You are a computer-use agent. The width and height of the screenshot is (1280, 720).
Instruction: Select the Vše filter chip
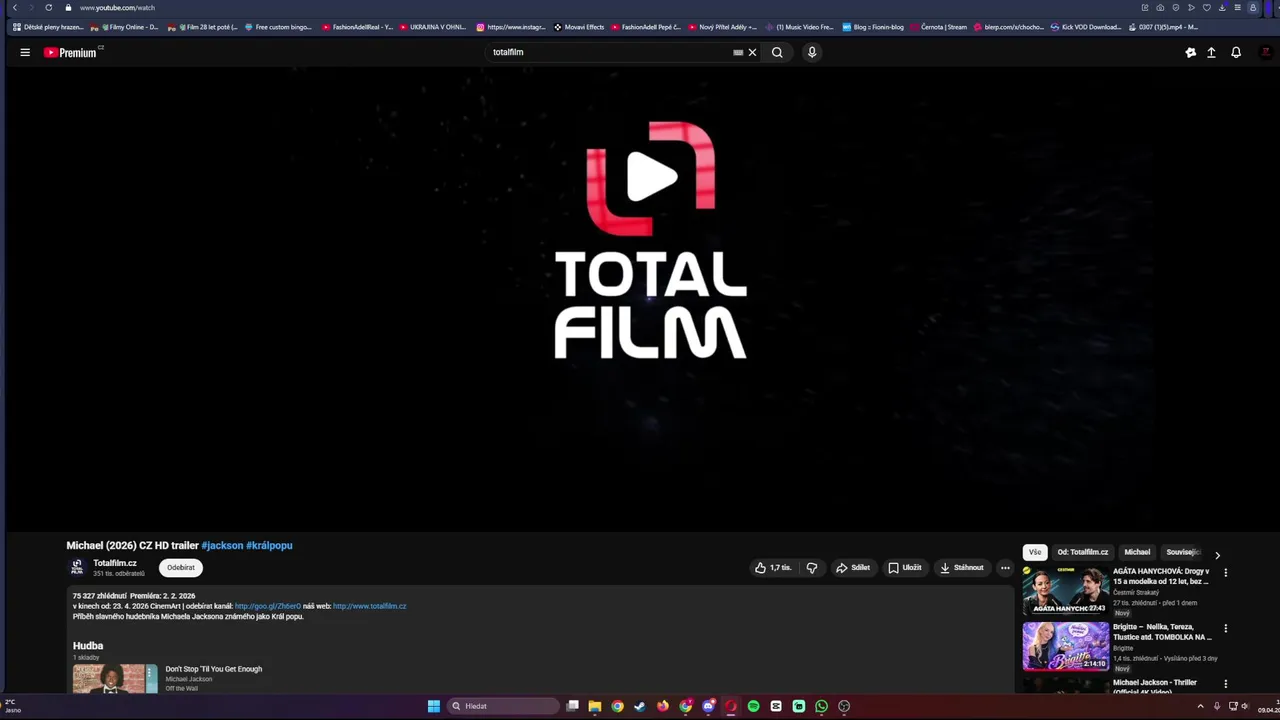tap(1035, 552)
